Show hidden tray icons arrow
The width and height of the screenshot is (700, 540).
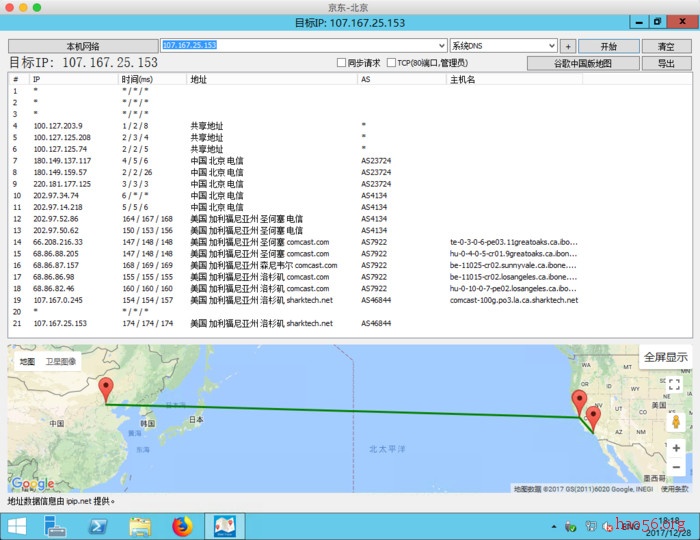554,527
